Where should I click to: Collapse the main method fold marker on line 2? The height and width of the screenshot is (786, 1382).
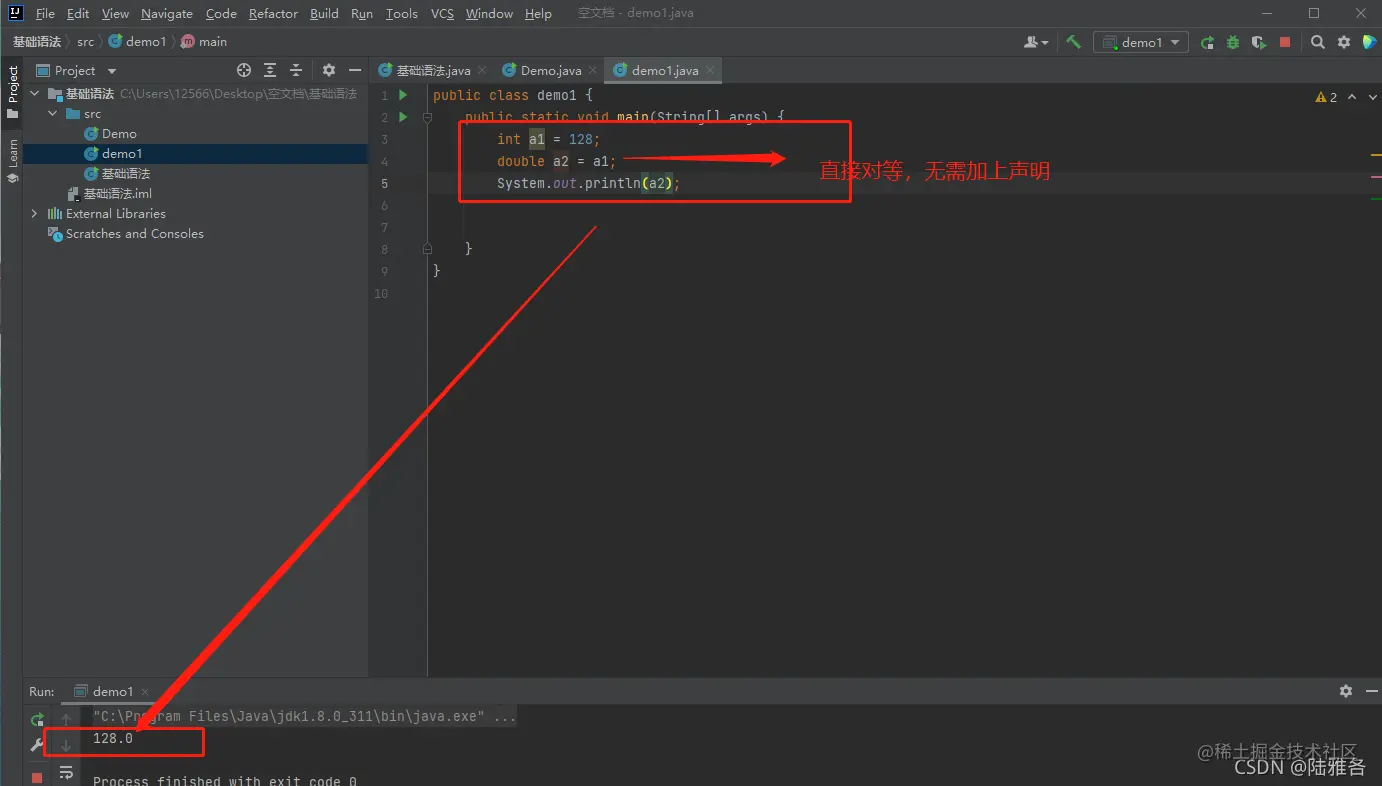(427, 117)
